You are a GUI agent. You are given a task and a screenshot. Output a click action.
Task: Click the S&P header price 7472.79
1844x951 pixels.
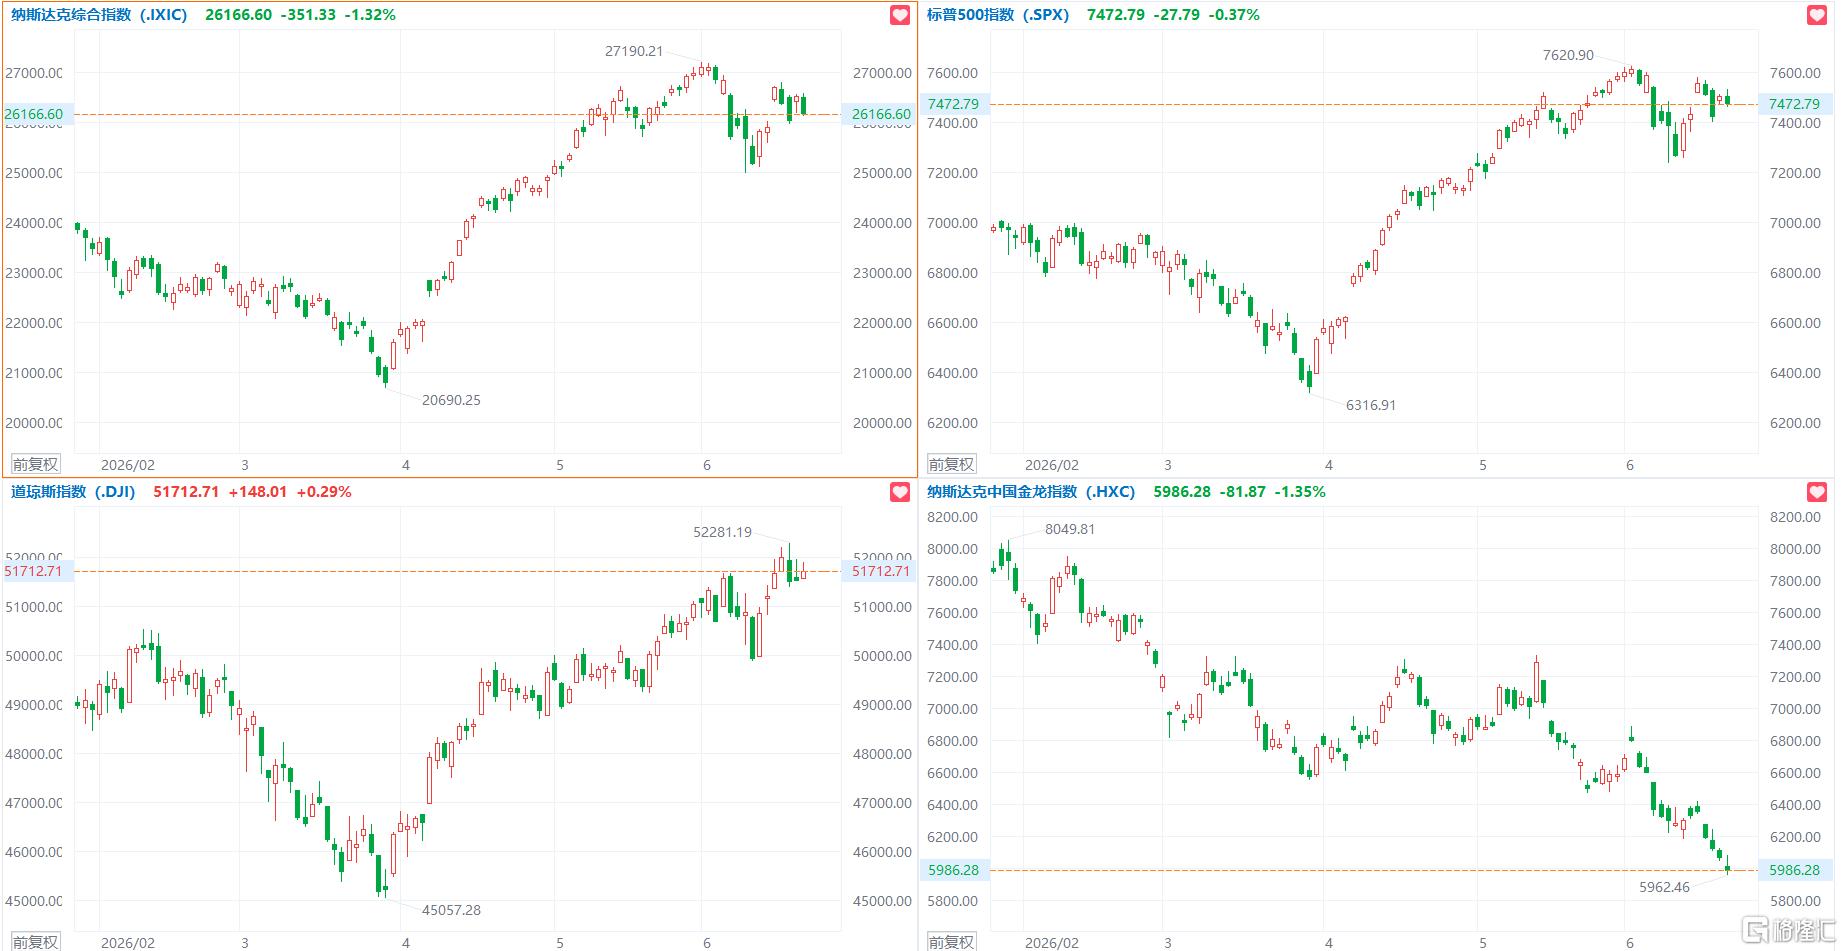coord(1116,15)
